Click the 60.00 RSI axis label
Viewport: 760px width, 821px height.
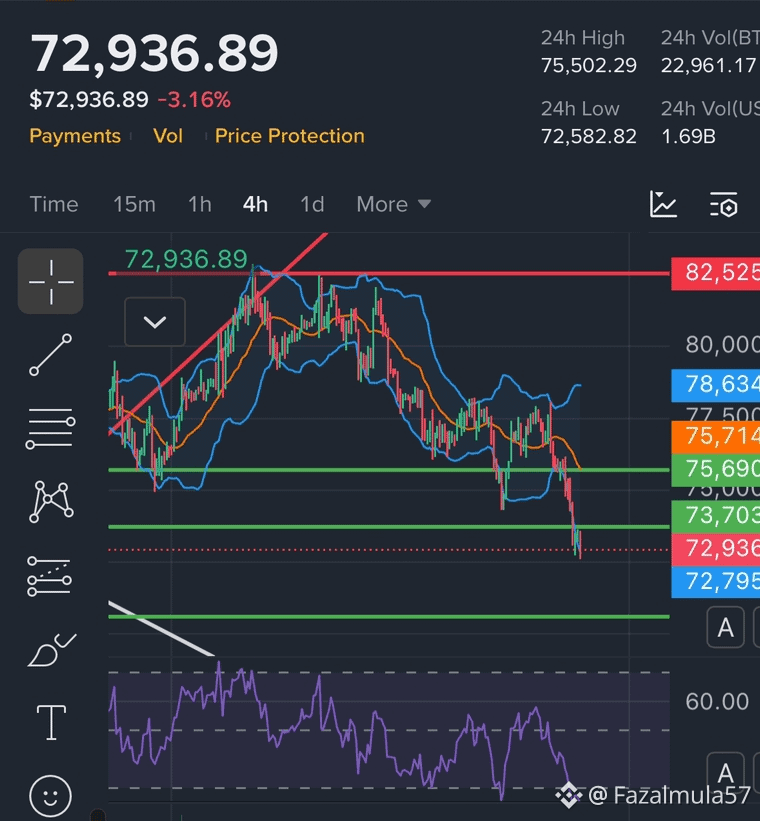tap(717, 702)
